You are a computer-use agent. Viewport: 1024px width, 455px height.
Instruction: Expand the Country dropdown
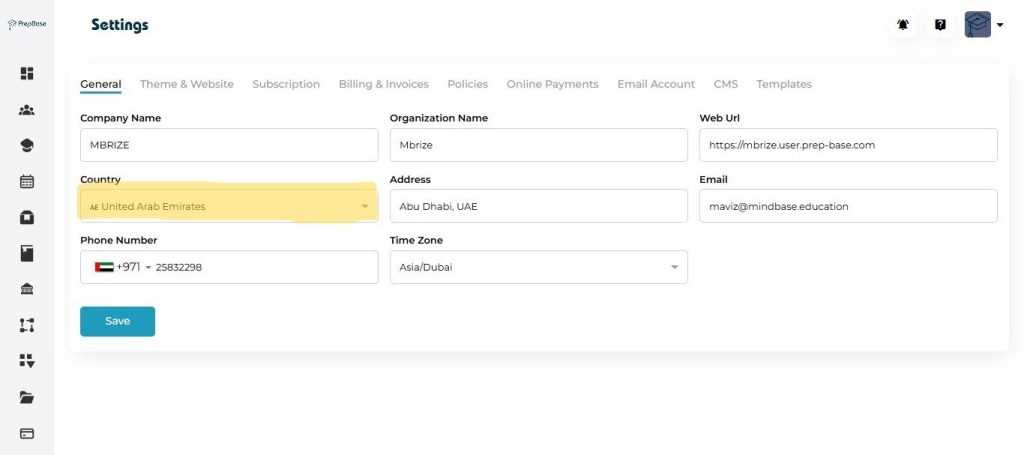[x=228, y=206]
